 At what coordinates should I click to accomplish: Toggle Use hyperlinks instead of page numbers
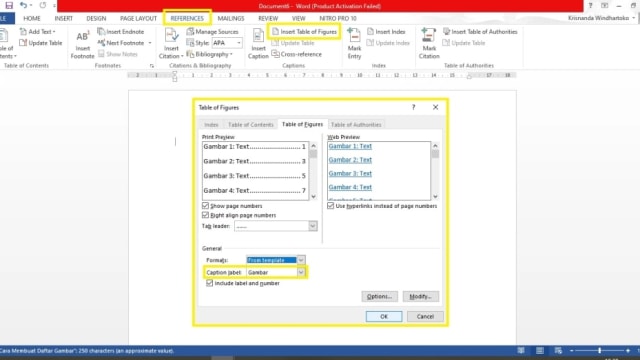[x=331, y=206]
